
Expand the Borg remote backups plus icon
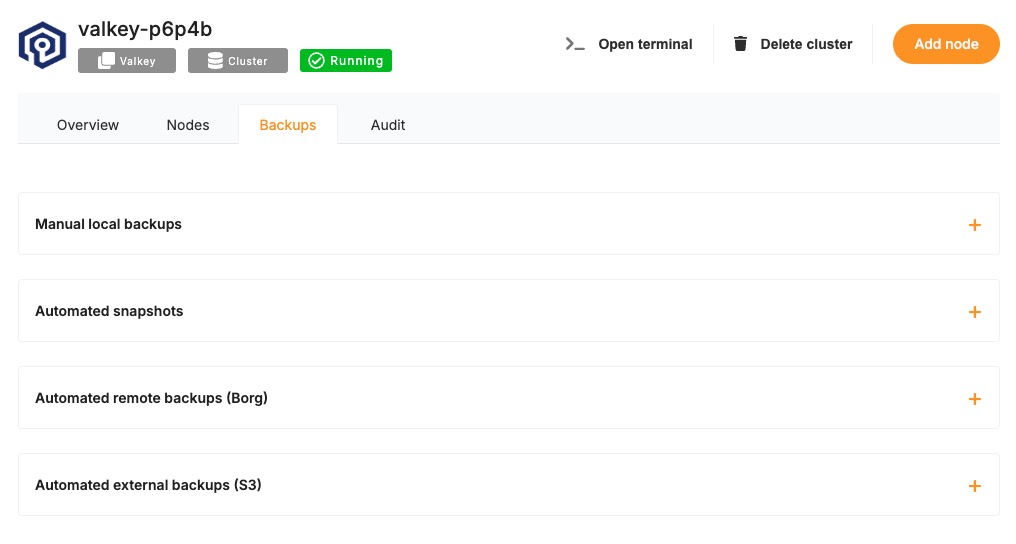(x=975, y=399)
